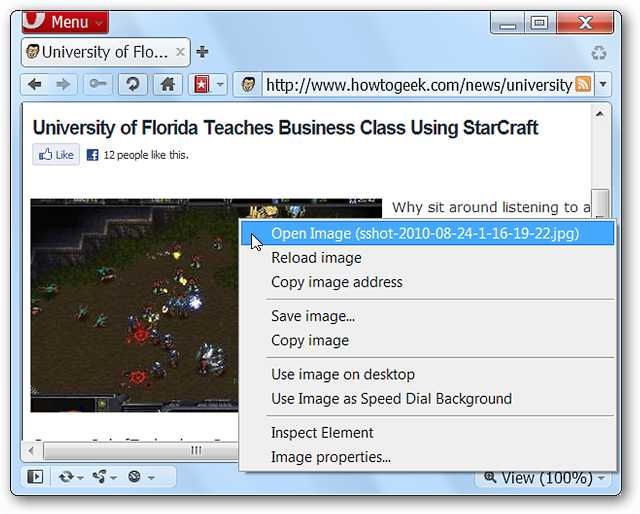Click the Facebook Like button
The width and height of the screenshot is (640, 514).
click(56, 155)
